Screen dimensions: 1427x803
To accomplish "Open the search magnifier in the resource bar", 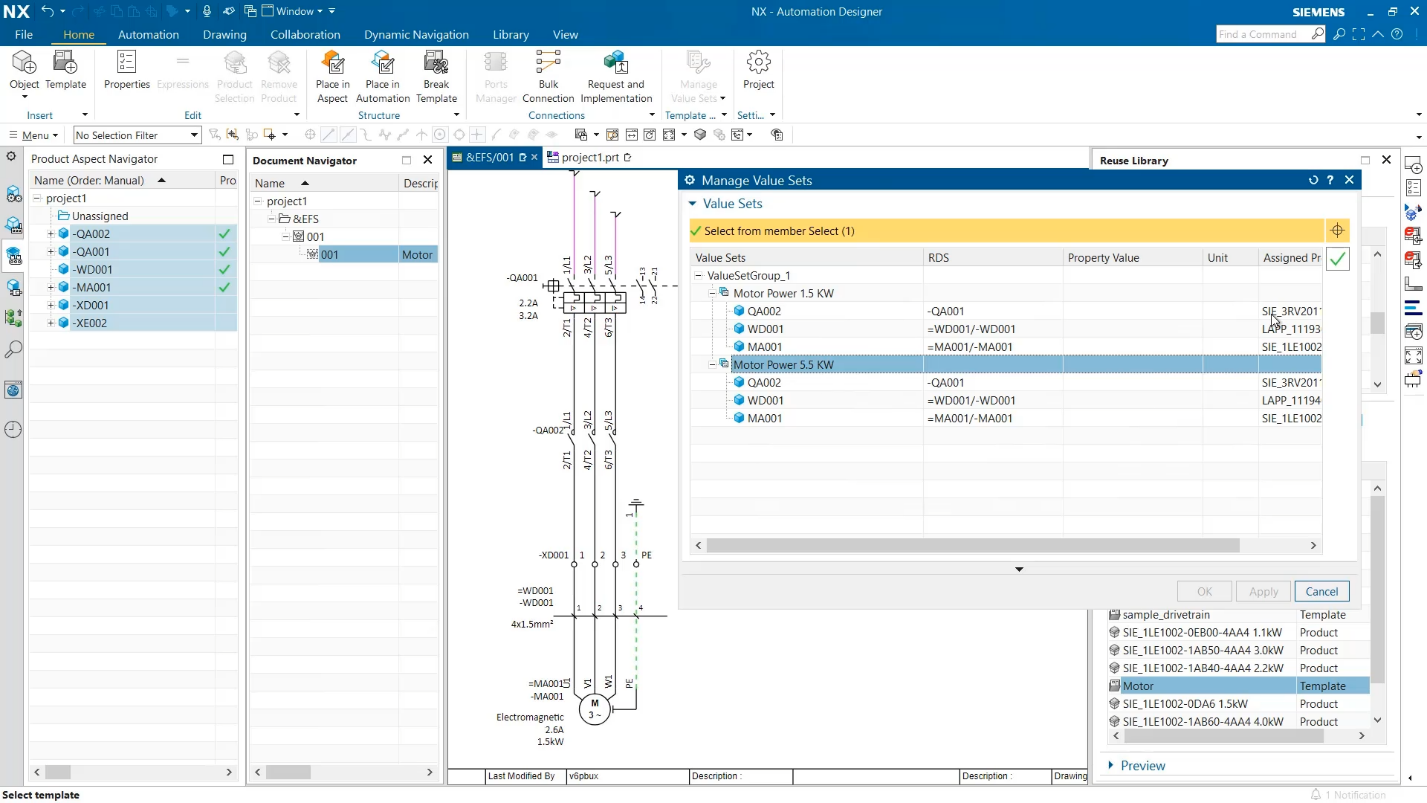I will (12, 350).
